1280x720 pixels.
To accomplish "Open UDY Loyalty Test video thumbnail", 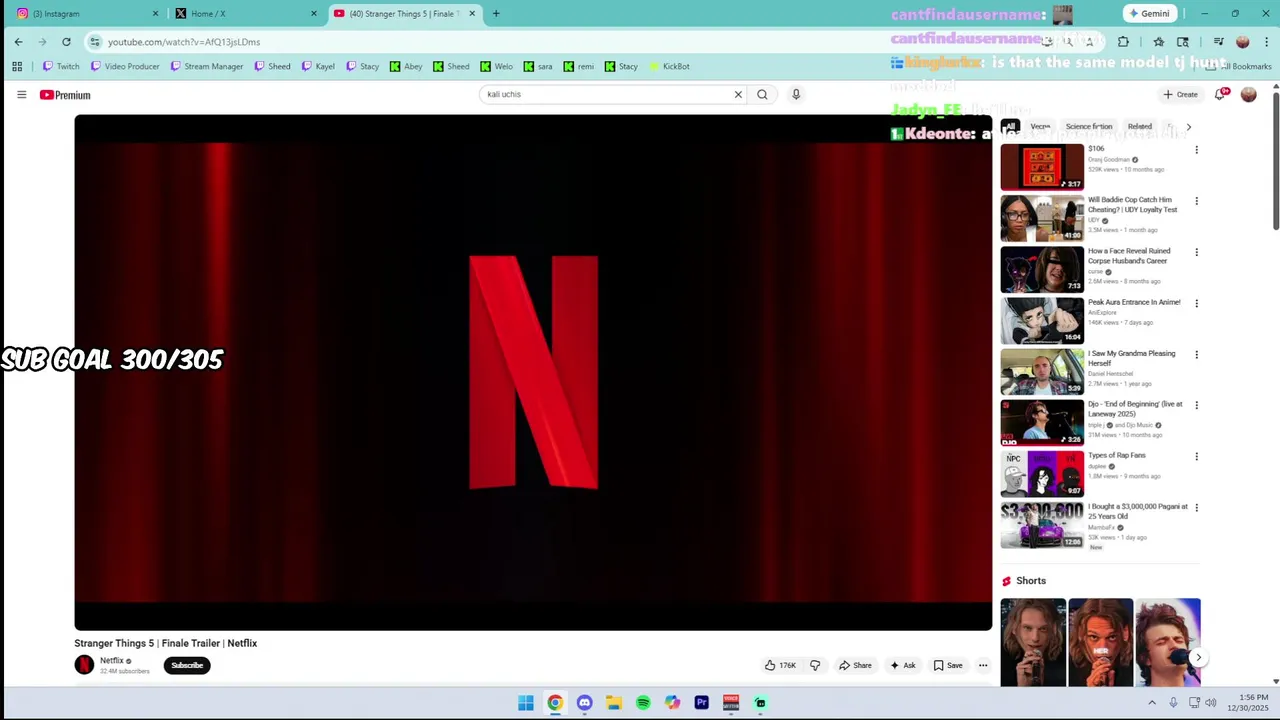I will pos(1042,218).
